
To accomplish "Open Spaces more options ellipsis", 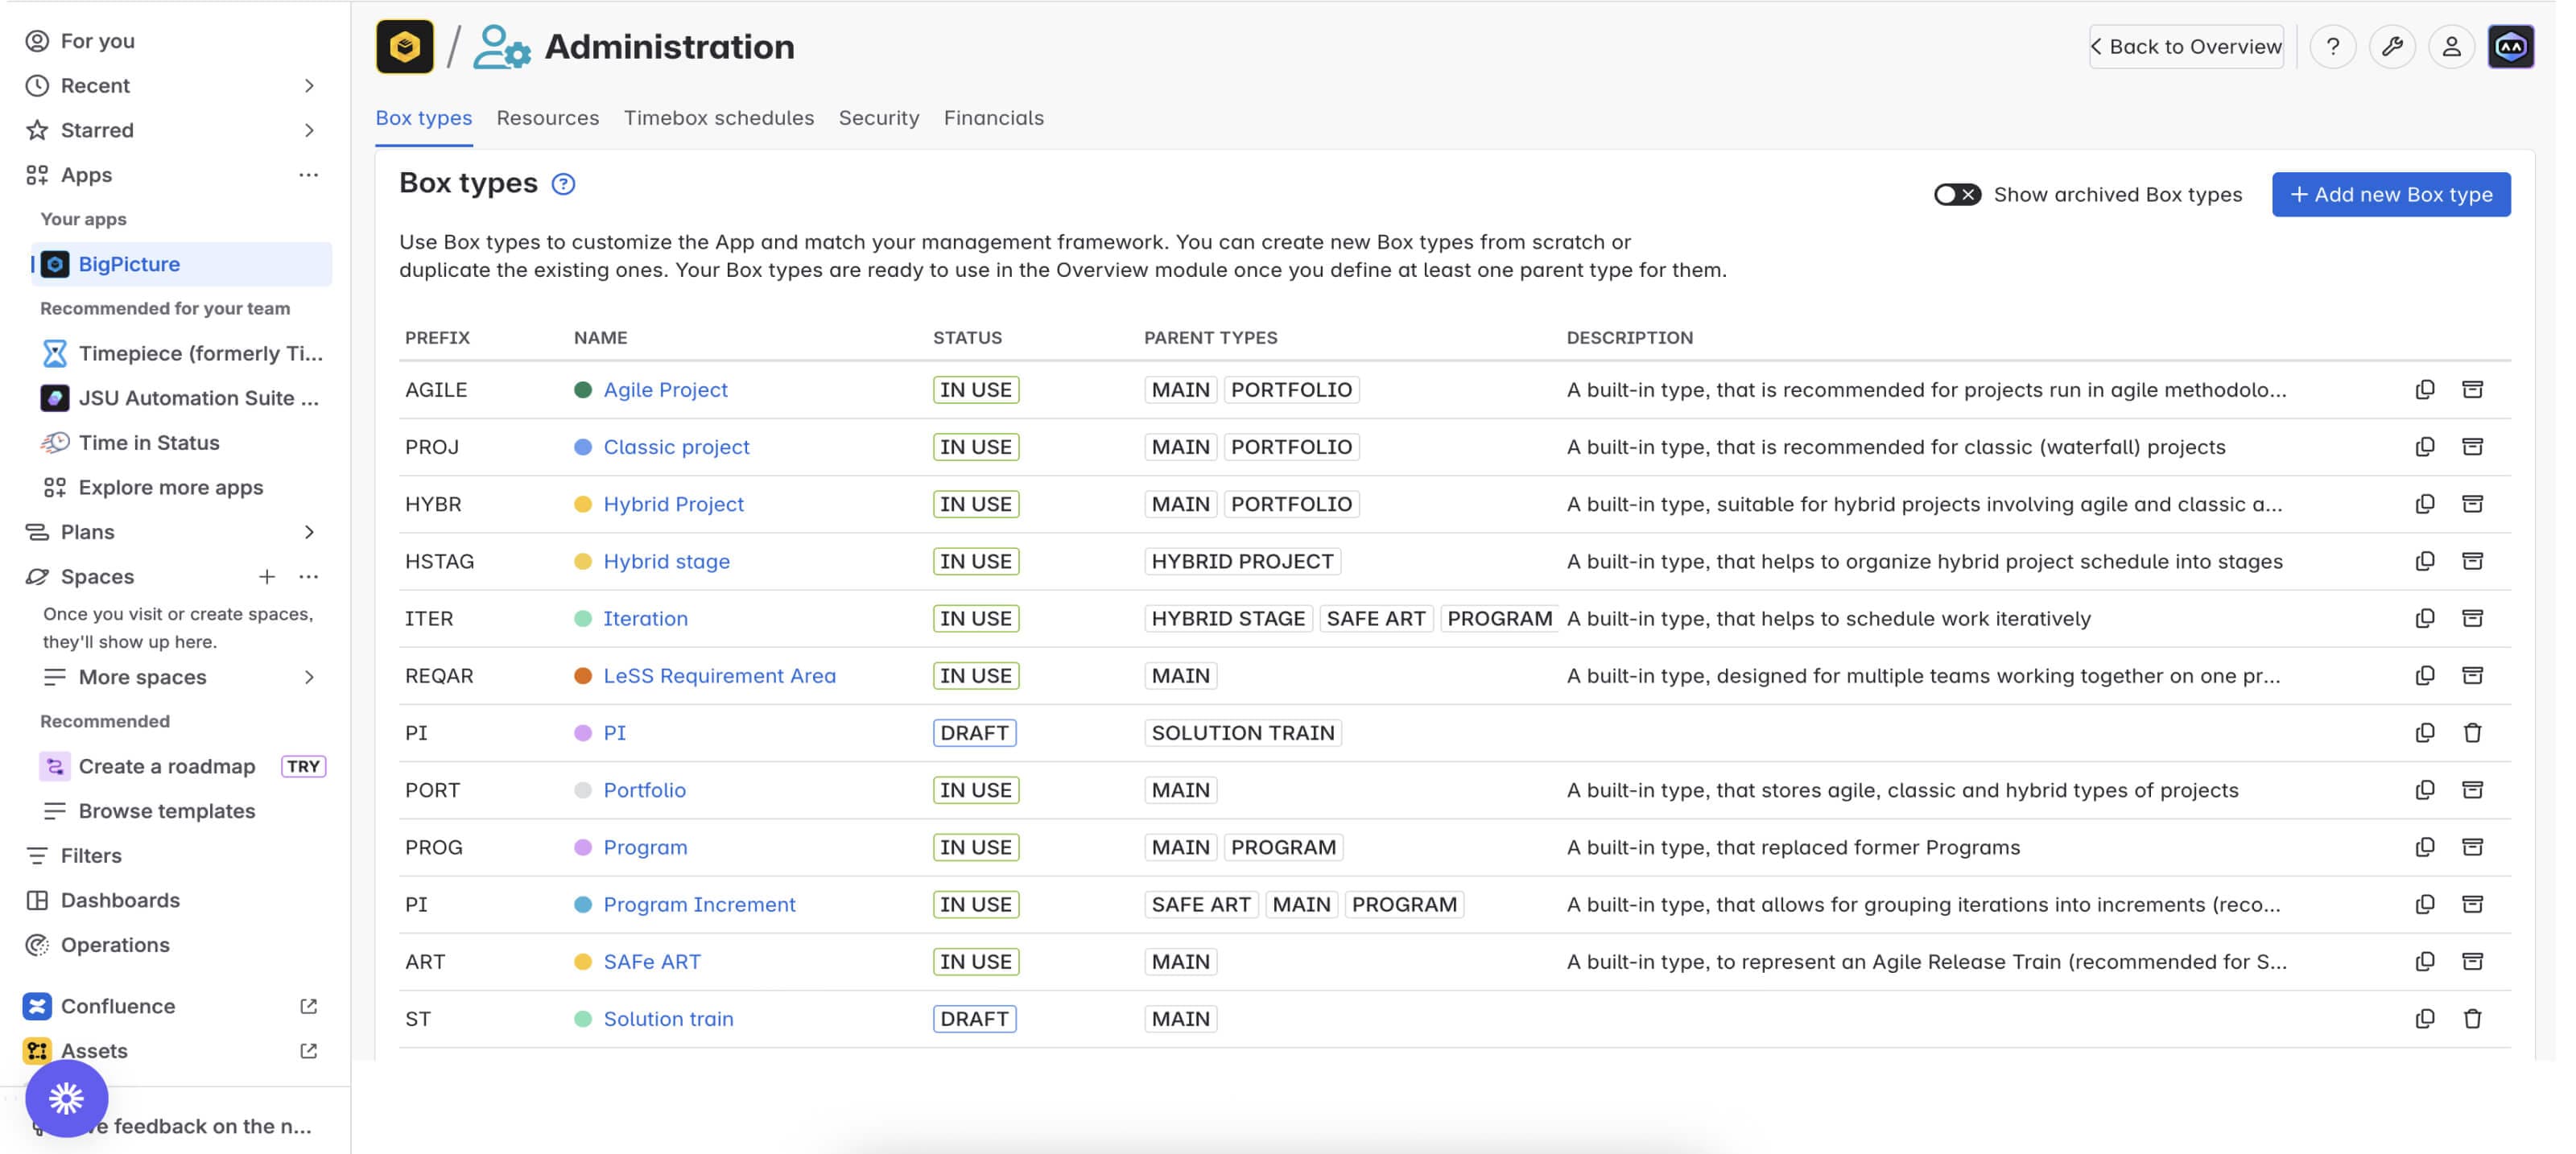I will click(x=309, y=577).
